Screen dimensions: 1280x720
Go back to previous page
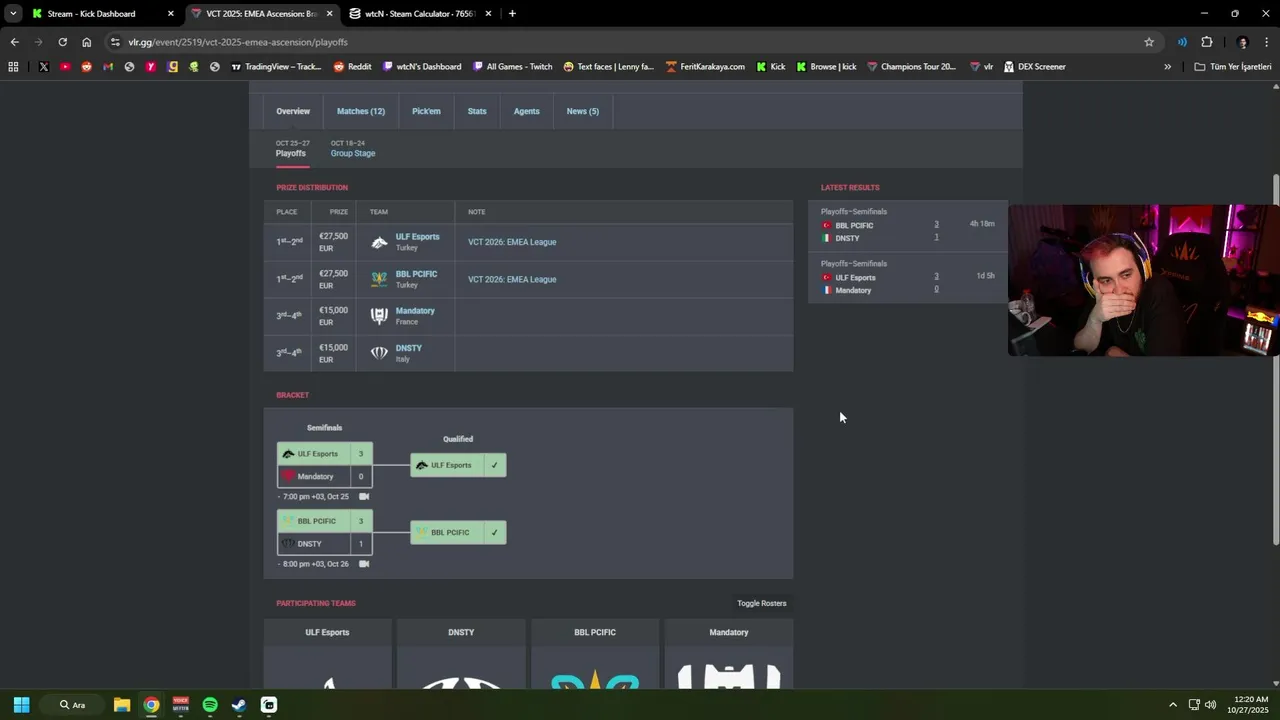(14, 42)
